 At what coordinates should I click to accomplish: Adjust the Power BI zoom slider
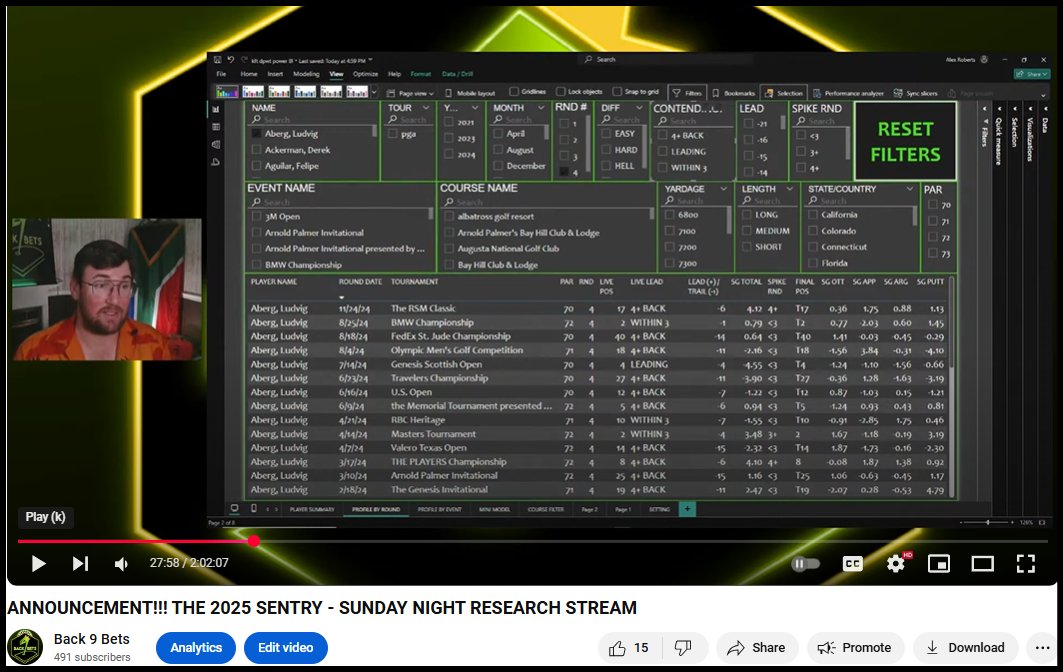click(987, 523)
